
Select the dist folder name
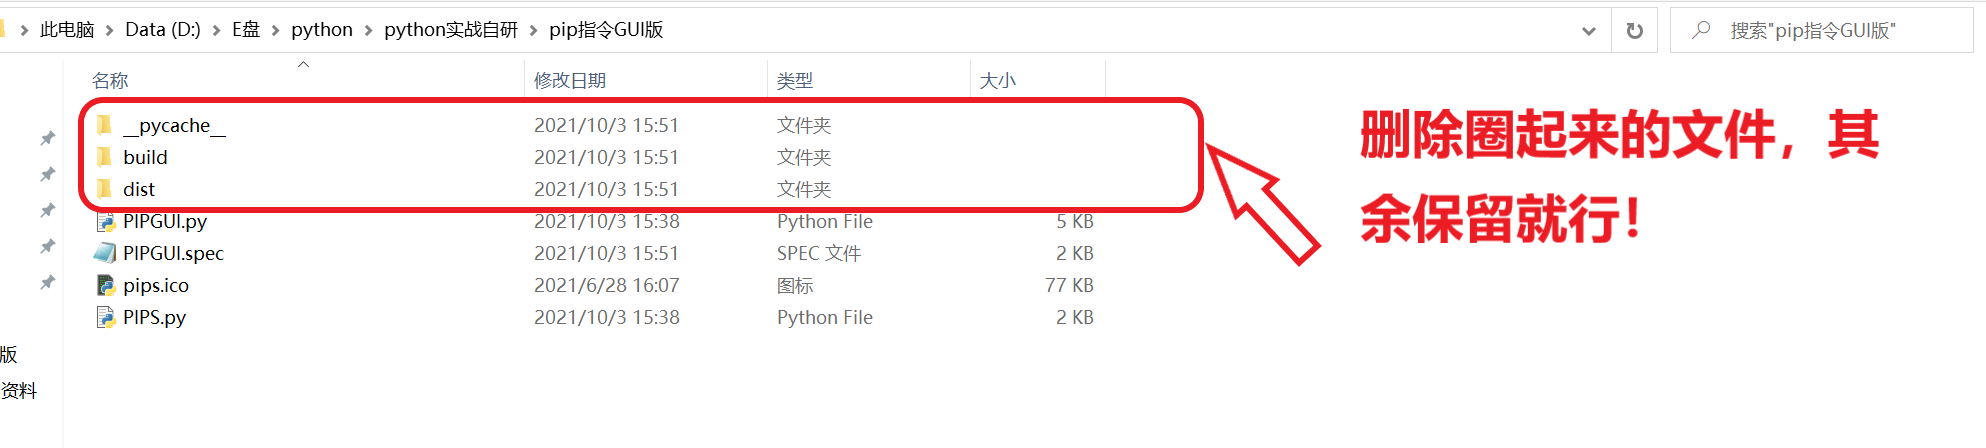pyautogui.click(x=139, y=189)
